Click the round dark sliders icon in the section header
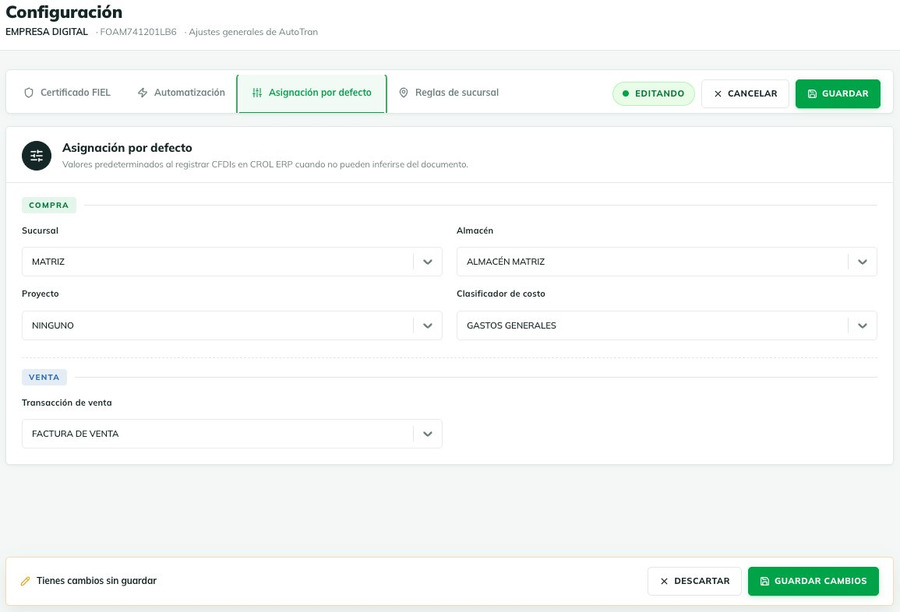The image size is (900, 612). [37, 156]
